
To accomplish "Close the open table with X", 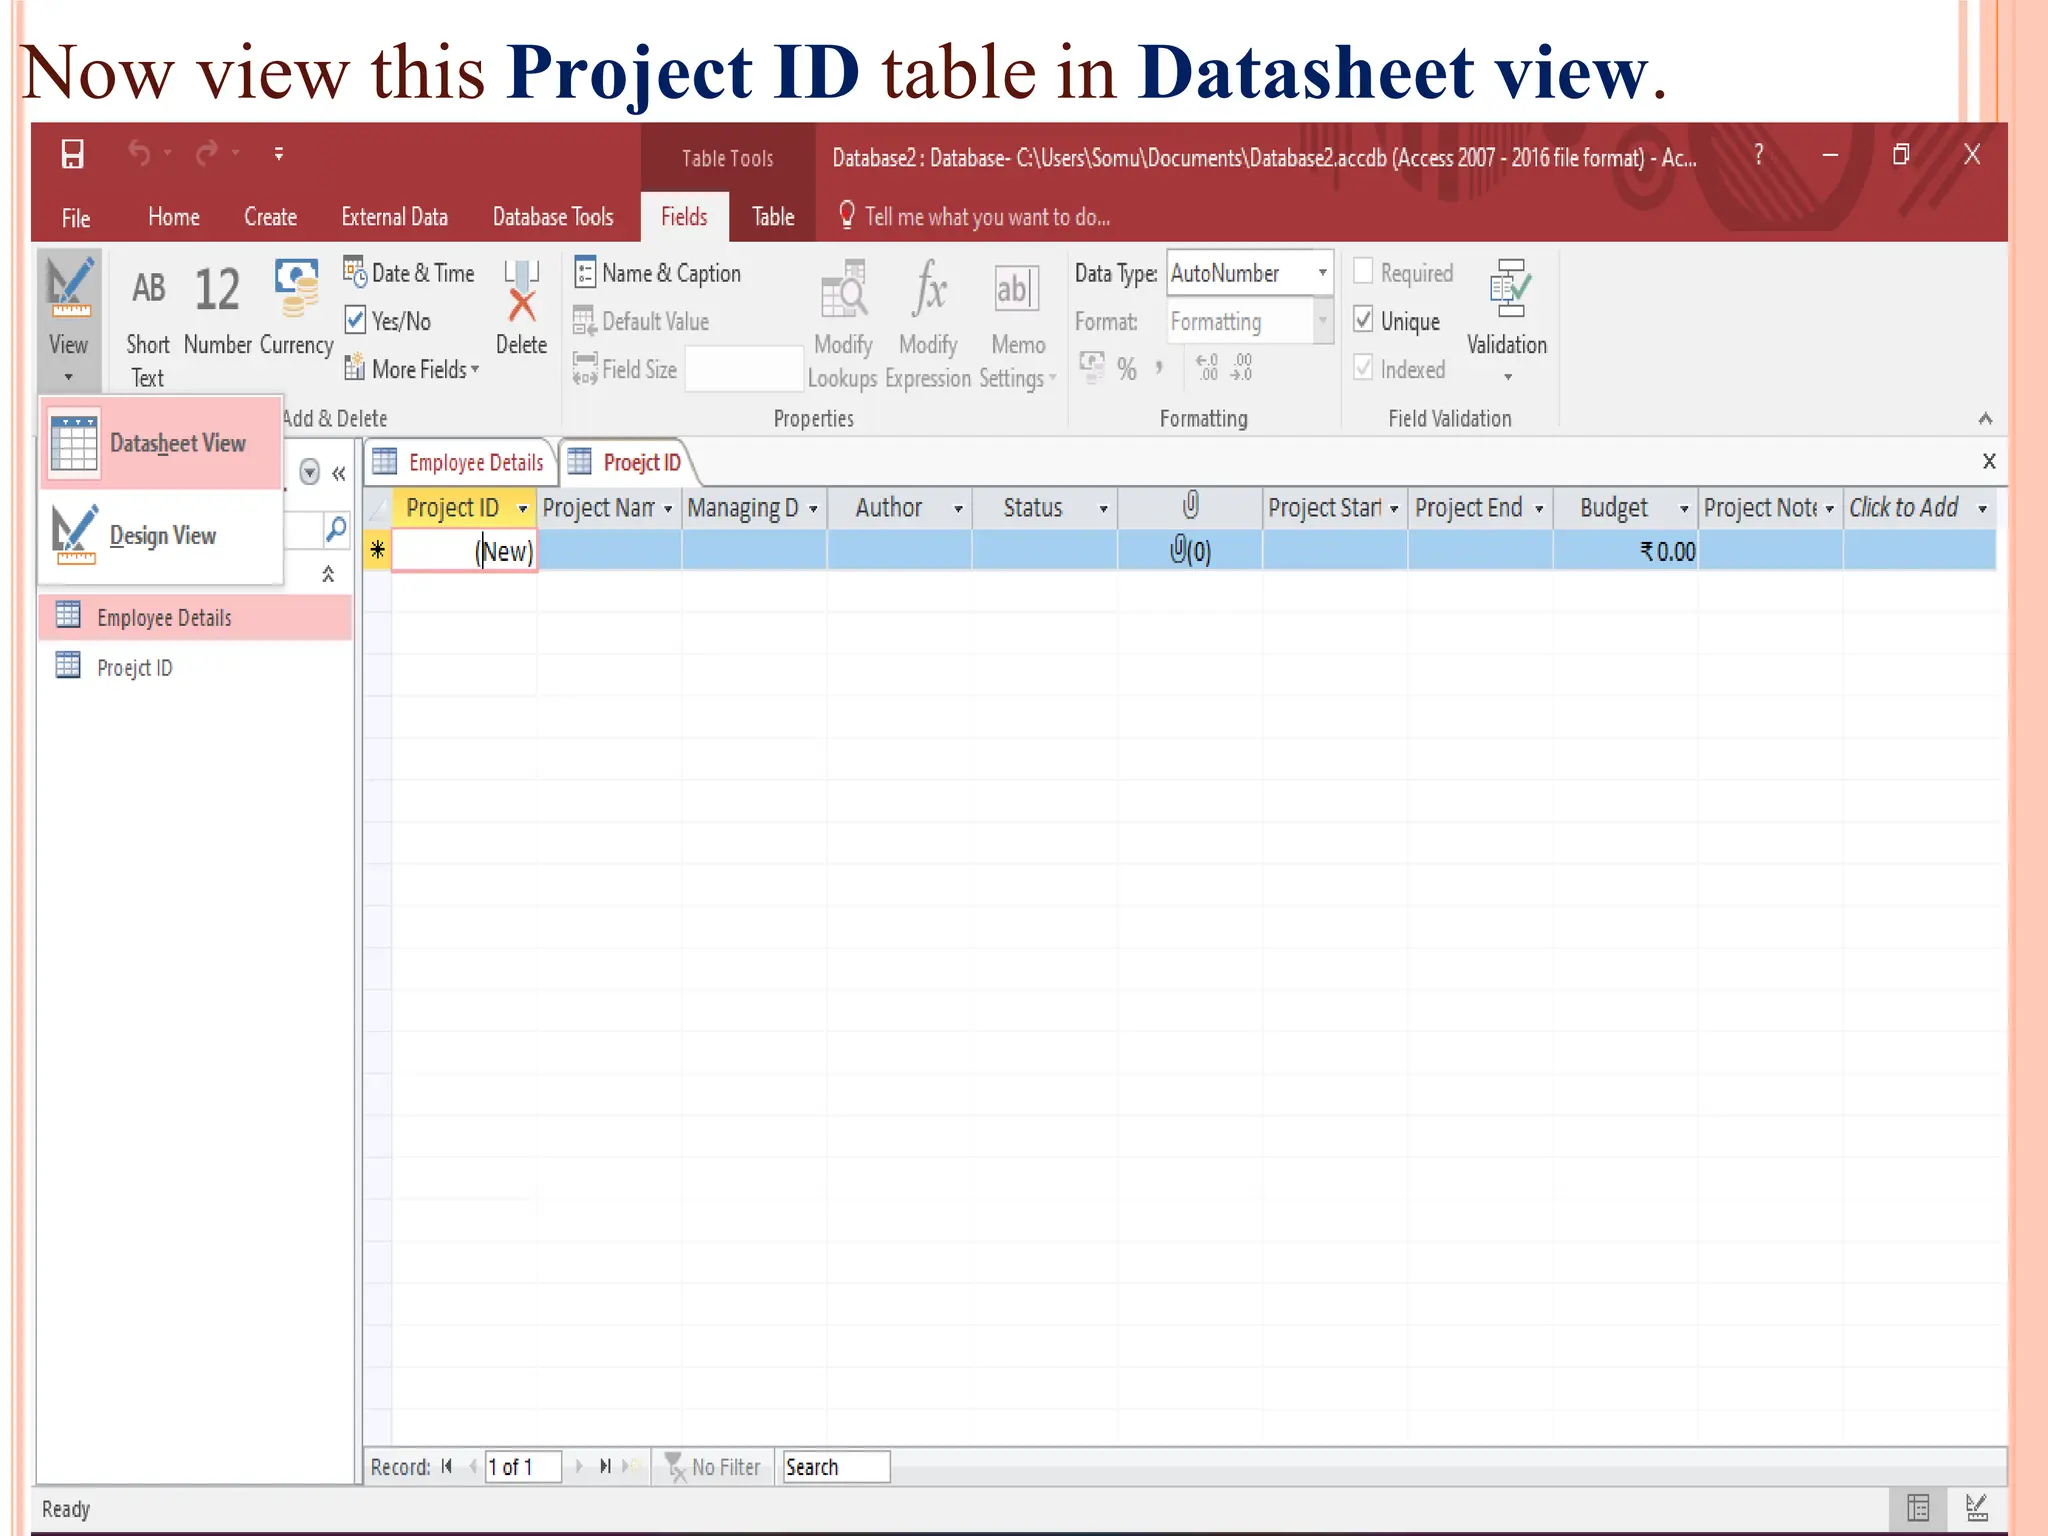I will (1989, 461).
